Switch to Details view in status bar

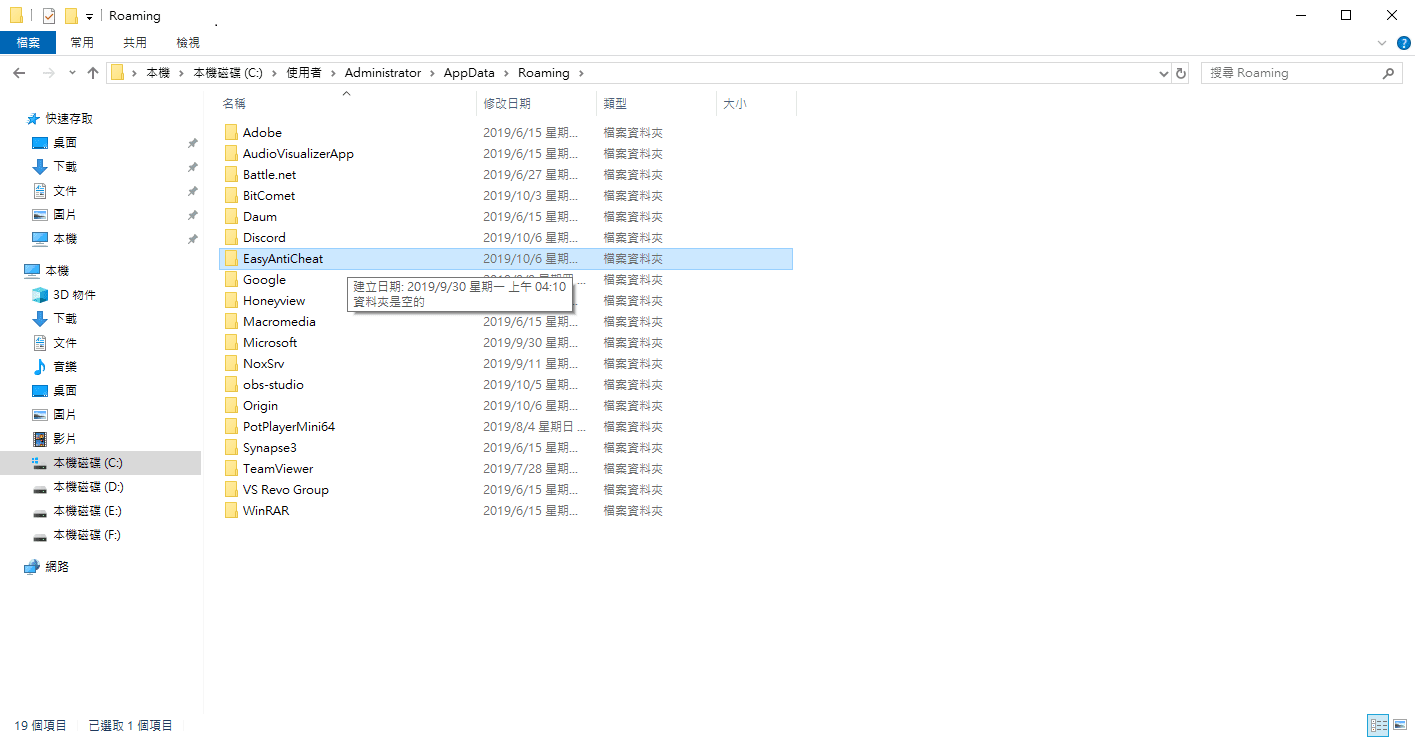click(x=1378, y=726)
